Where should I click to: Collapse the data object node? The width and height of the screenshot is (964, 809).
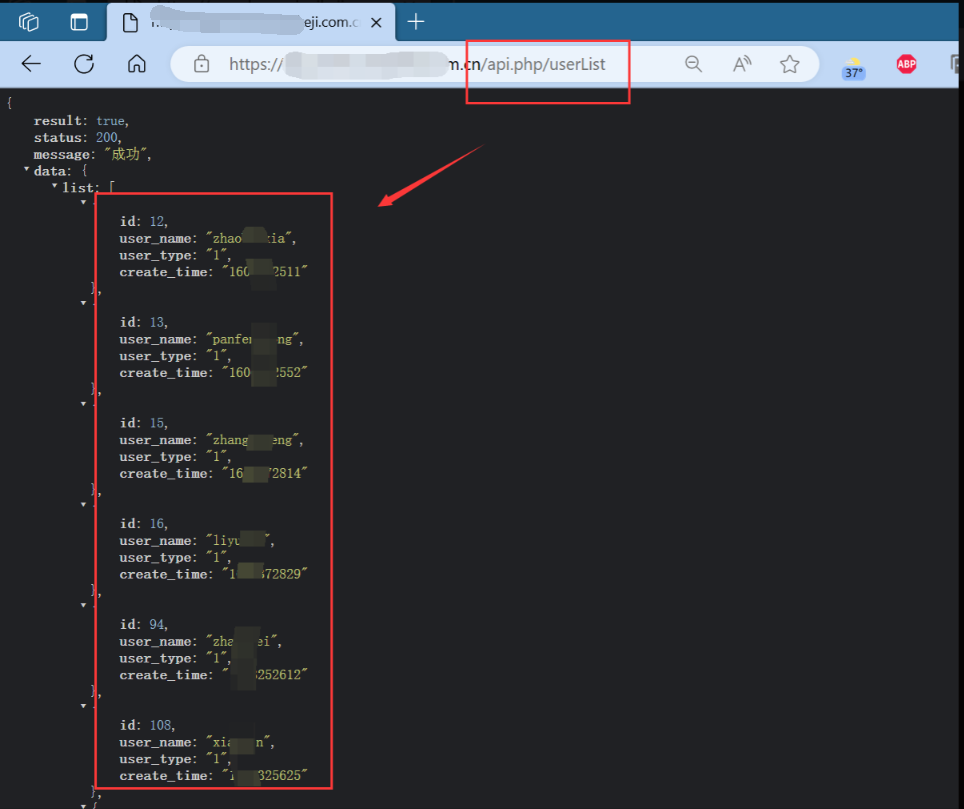click(27, 170)
